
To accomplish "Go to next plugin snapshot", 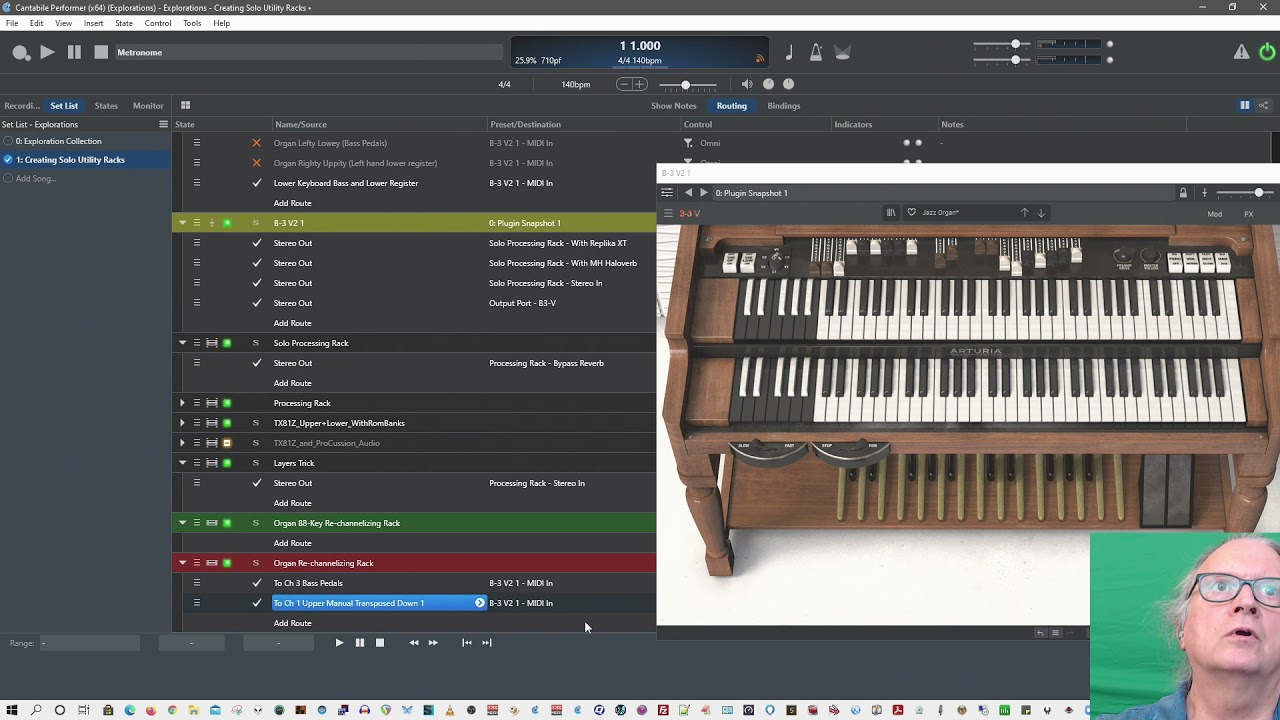I will pos(703,193).
